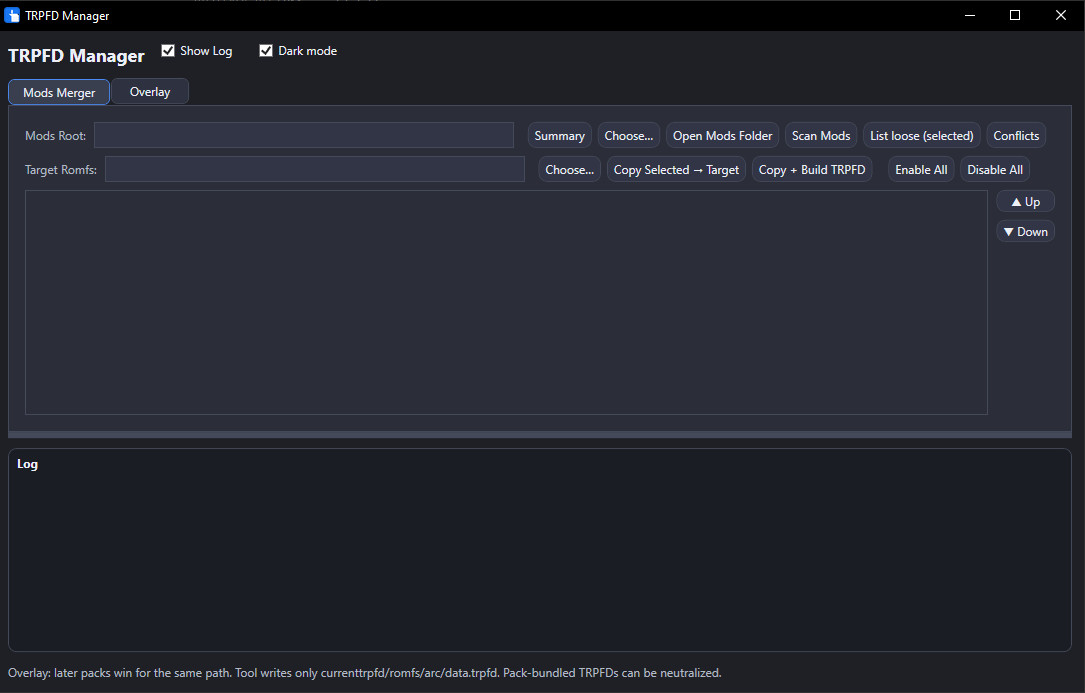The width and height of the screenshot is (1085, 693).
Task: Click the Disable All button
Action: pyautogui.click(x=994, y=170)
